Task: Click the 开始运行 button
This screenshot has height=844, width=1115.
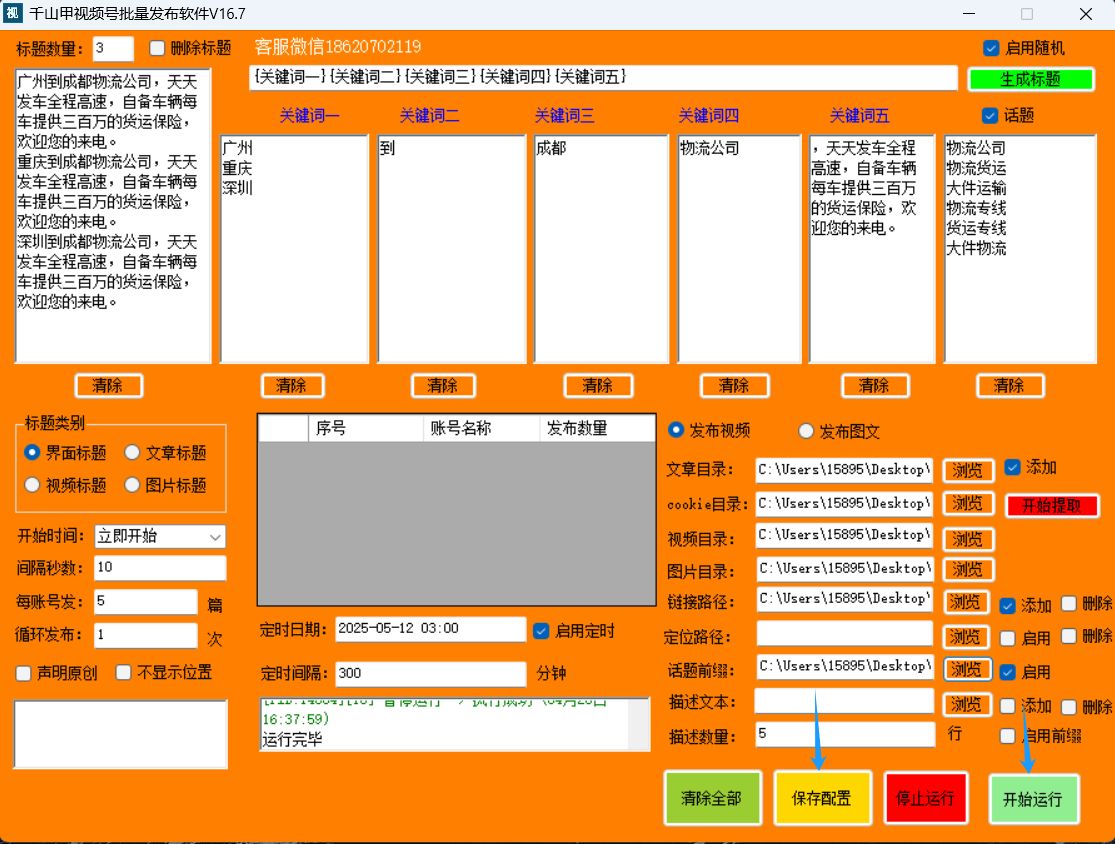Action: click(x=1033, y=799)
